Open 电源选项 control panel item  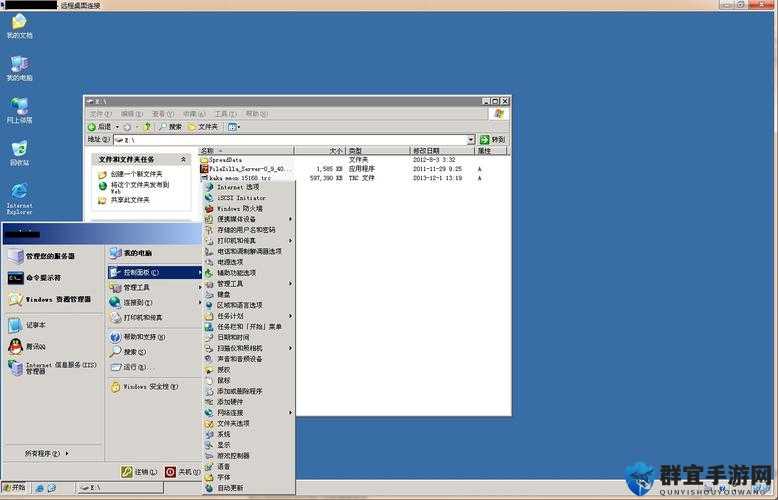pos(249,262)
